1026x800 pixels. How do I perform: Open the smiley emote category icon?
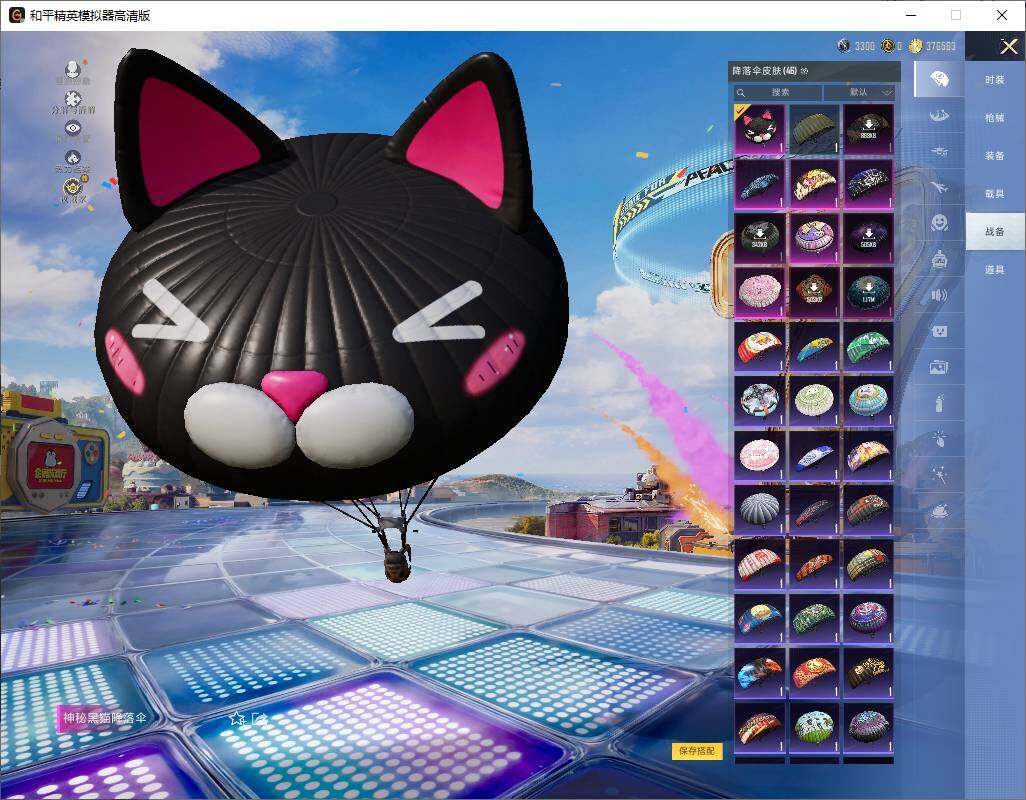coord(939,223)
